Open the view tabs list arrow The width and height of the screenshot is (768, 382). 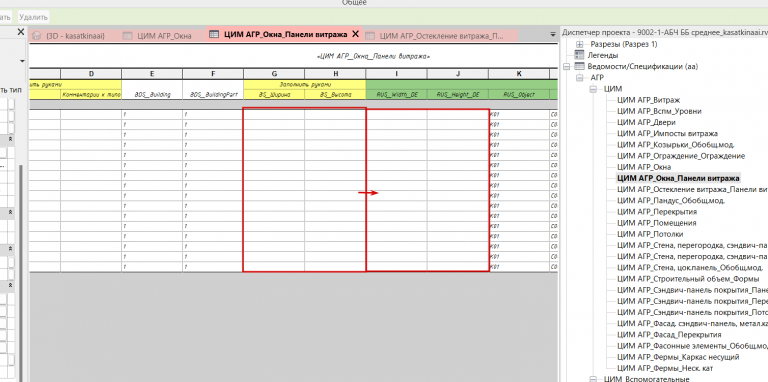(553, 34)
